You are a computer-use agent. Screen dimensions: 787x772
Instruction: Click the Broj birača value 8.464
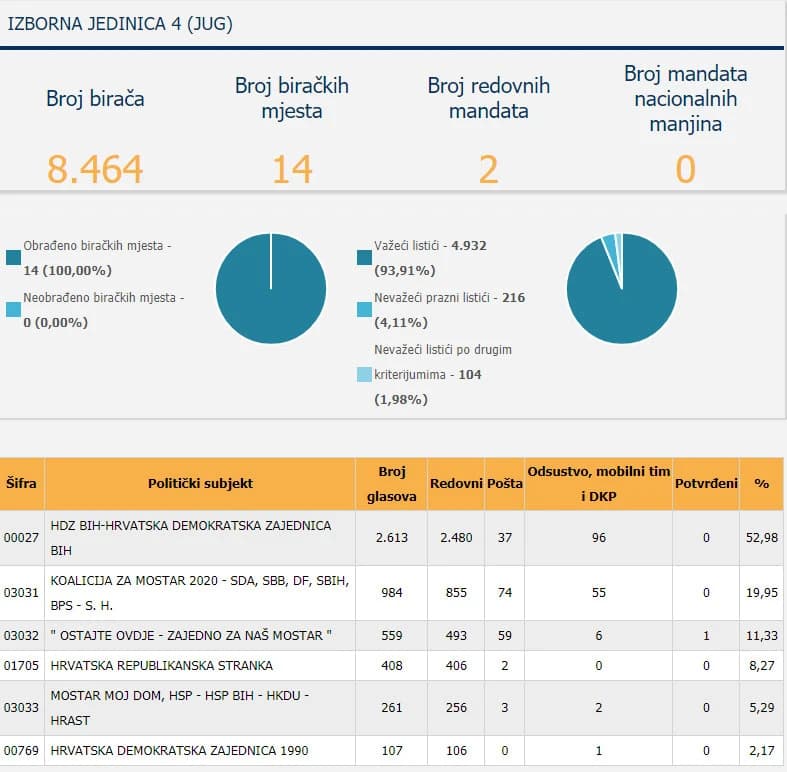click(95, 169)
